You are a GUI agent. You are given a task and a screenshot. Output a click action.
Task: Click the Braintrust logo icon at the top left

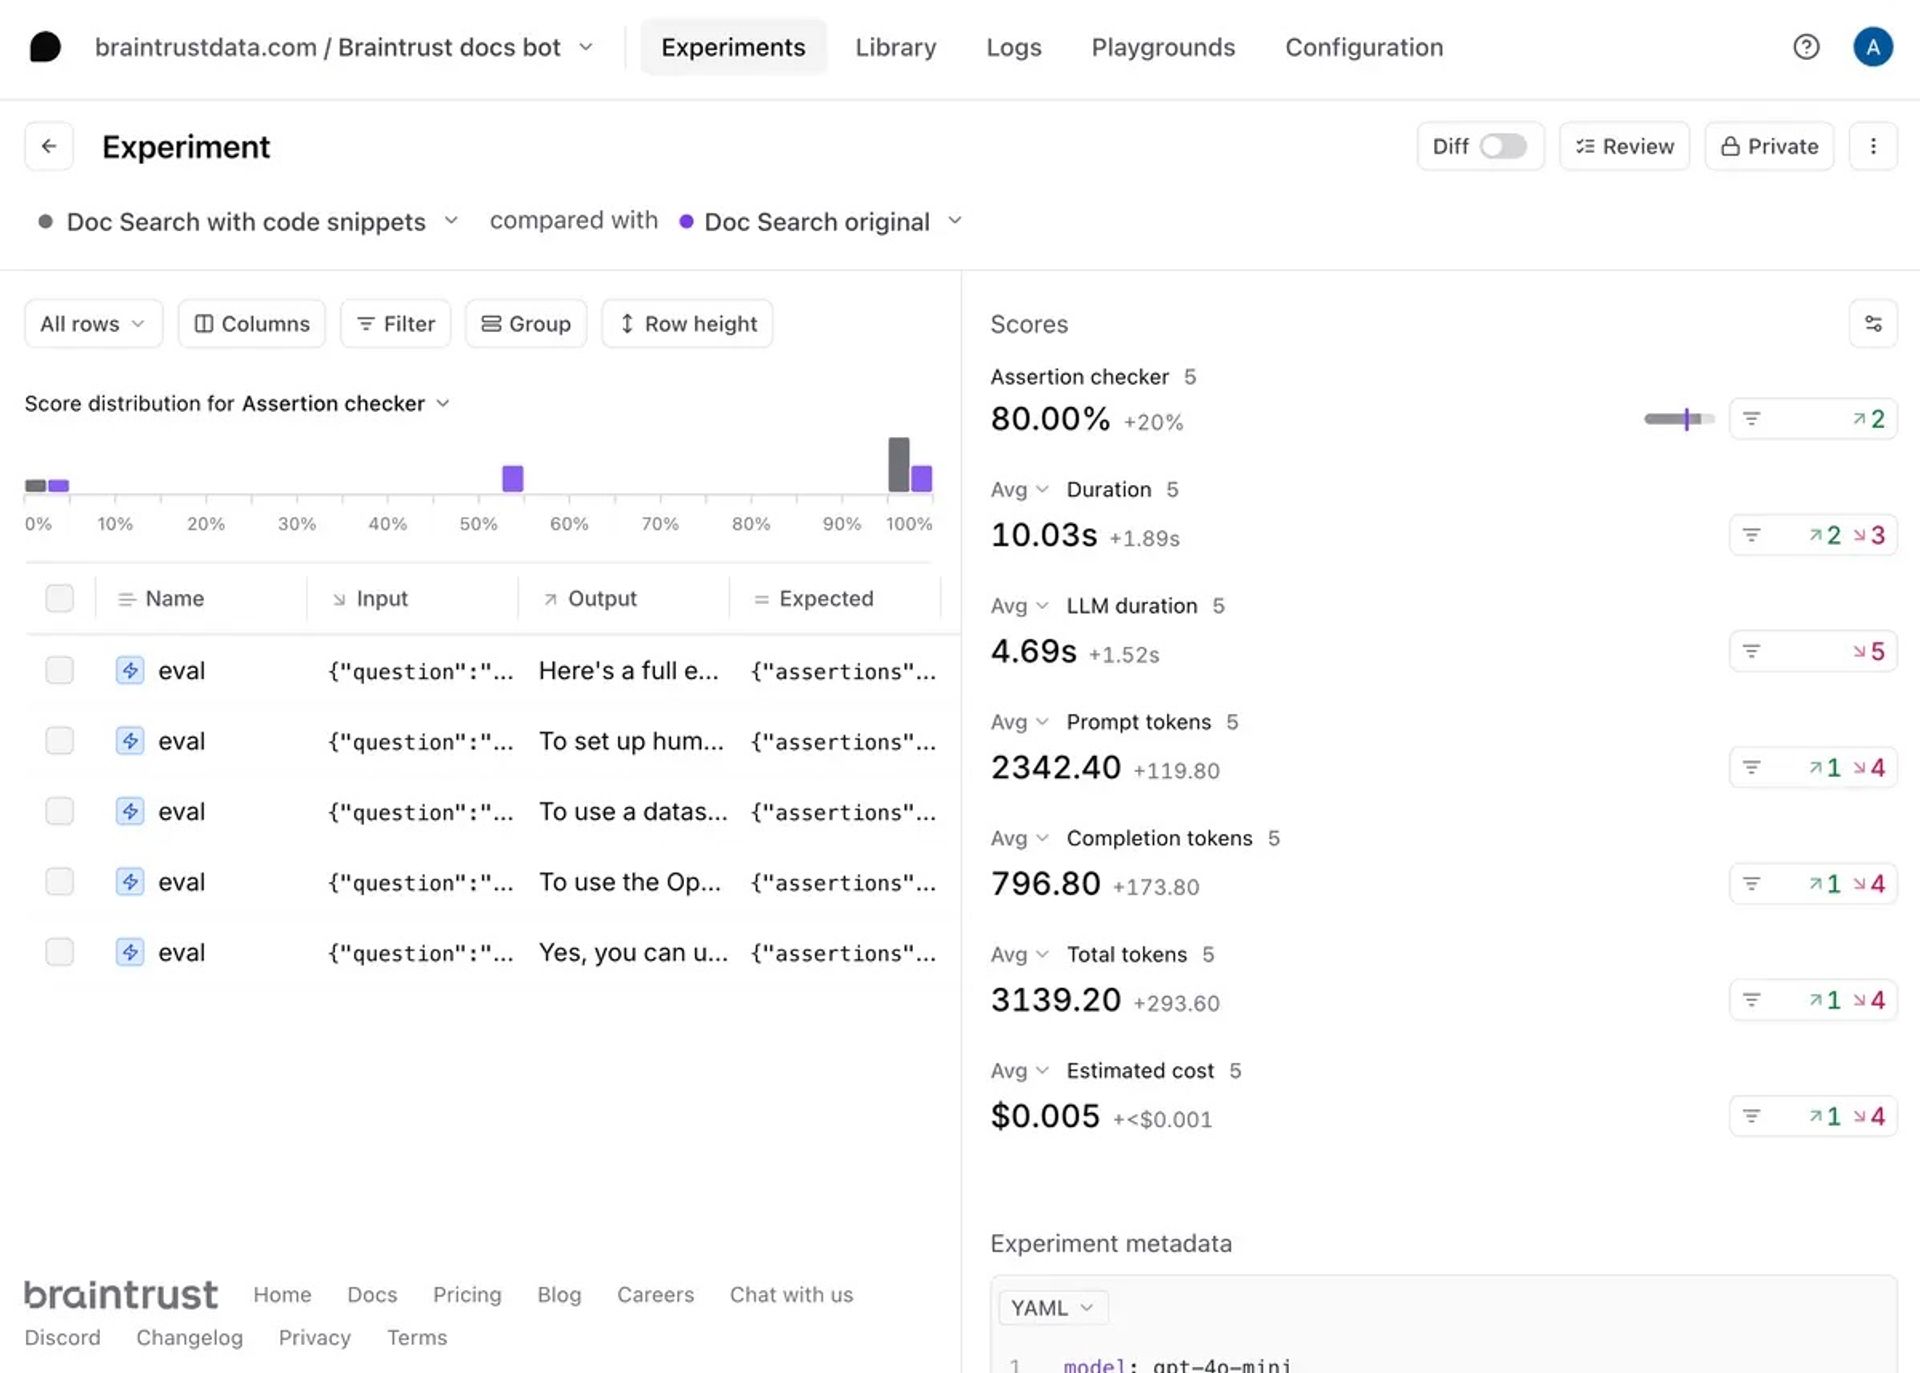click(x=45, y=47)
